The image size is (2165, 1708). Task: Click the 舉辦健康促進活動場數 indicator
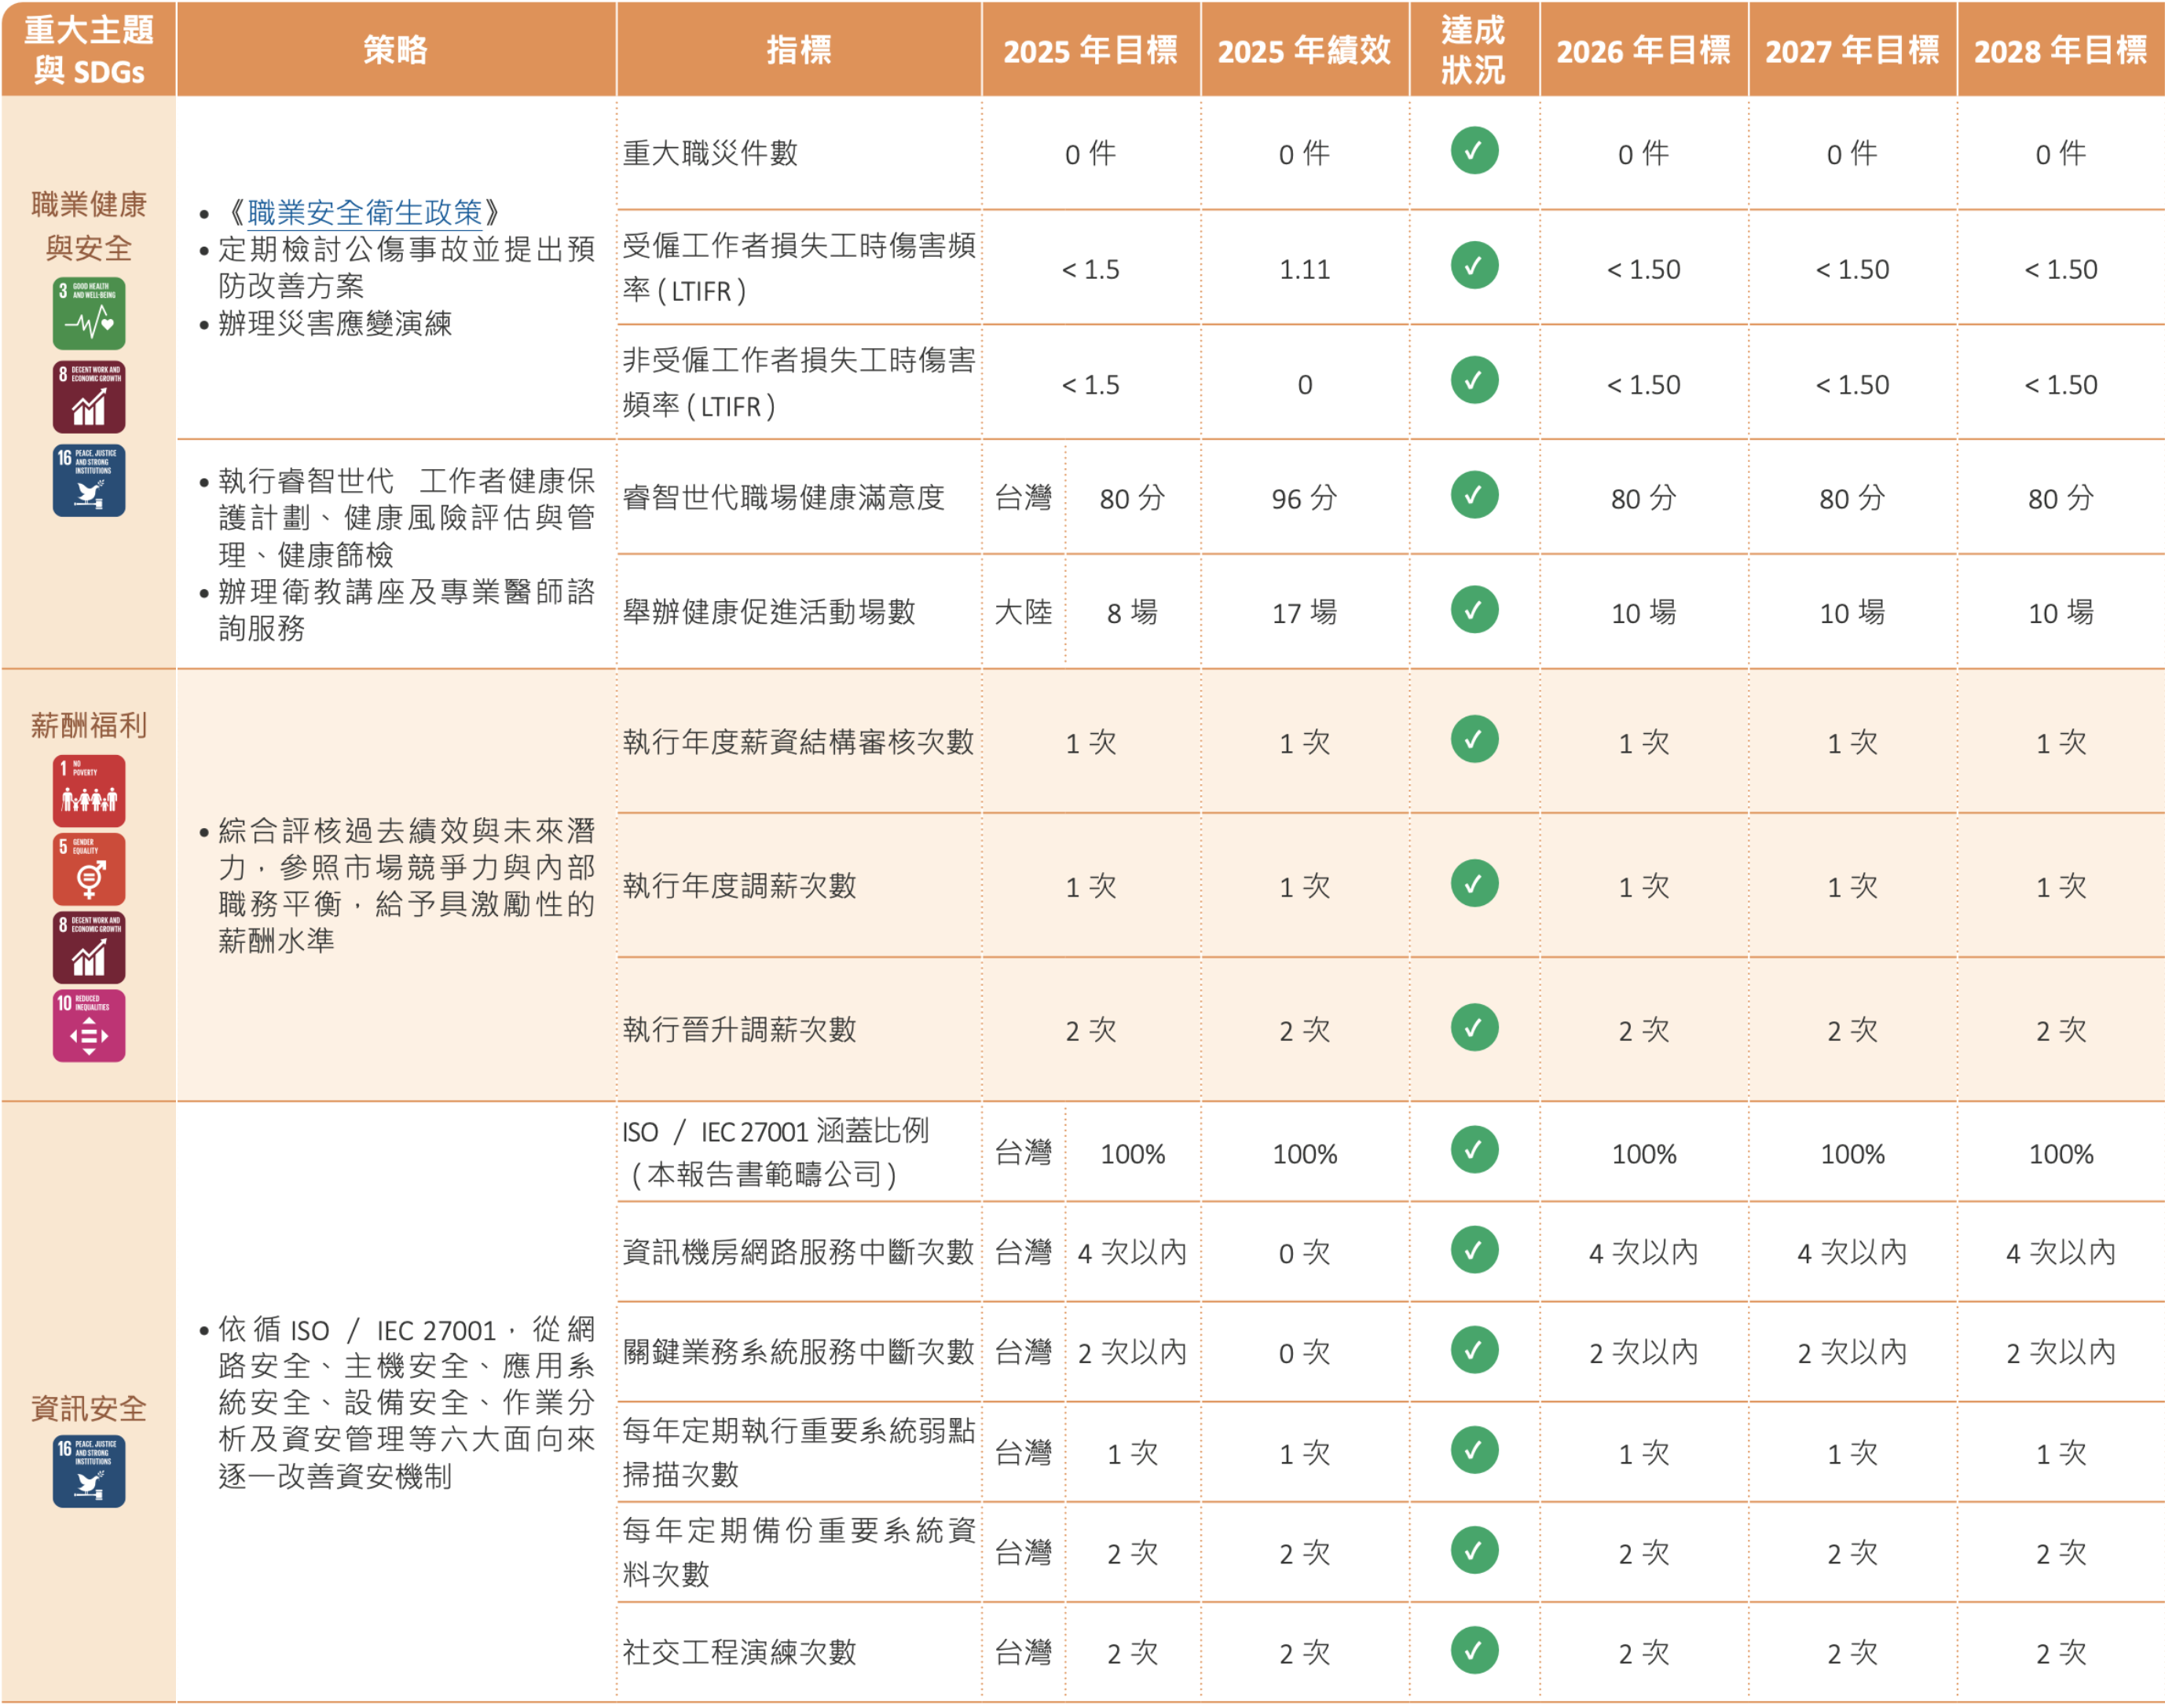(769, 612)
